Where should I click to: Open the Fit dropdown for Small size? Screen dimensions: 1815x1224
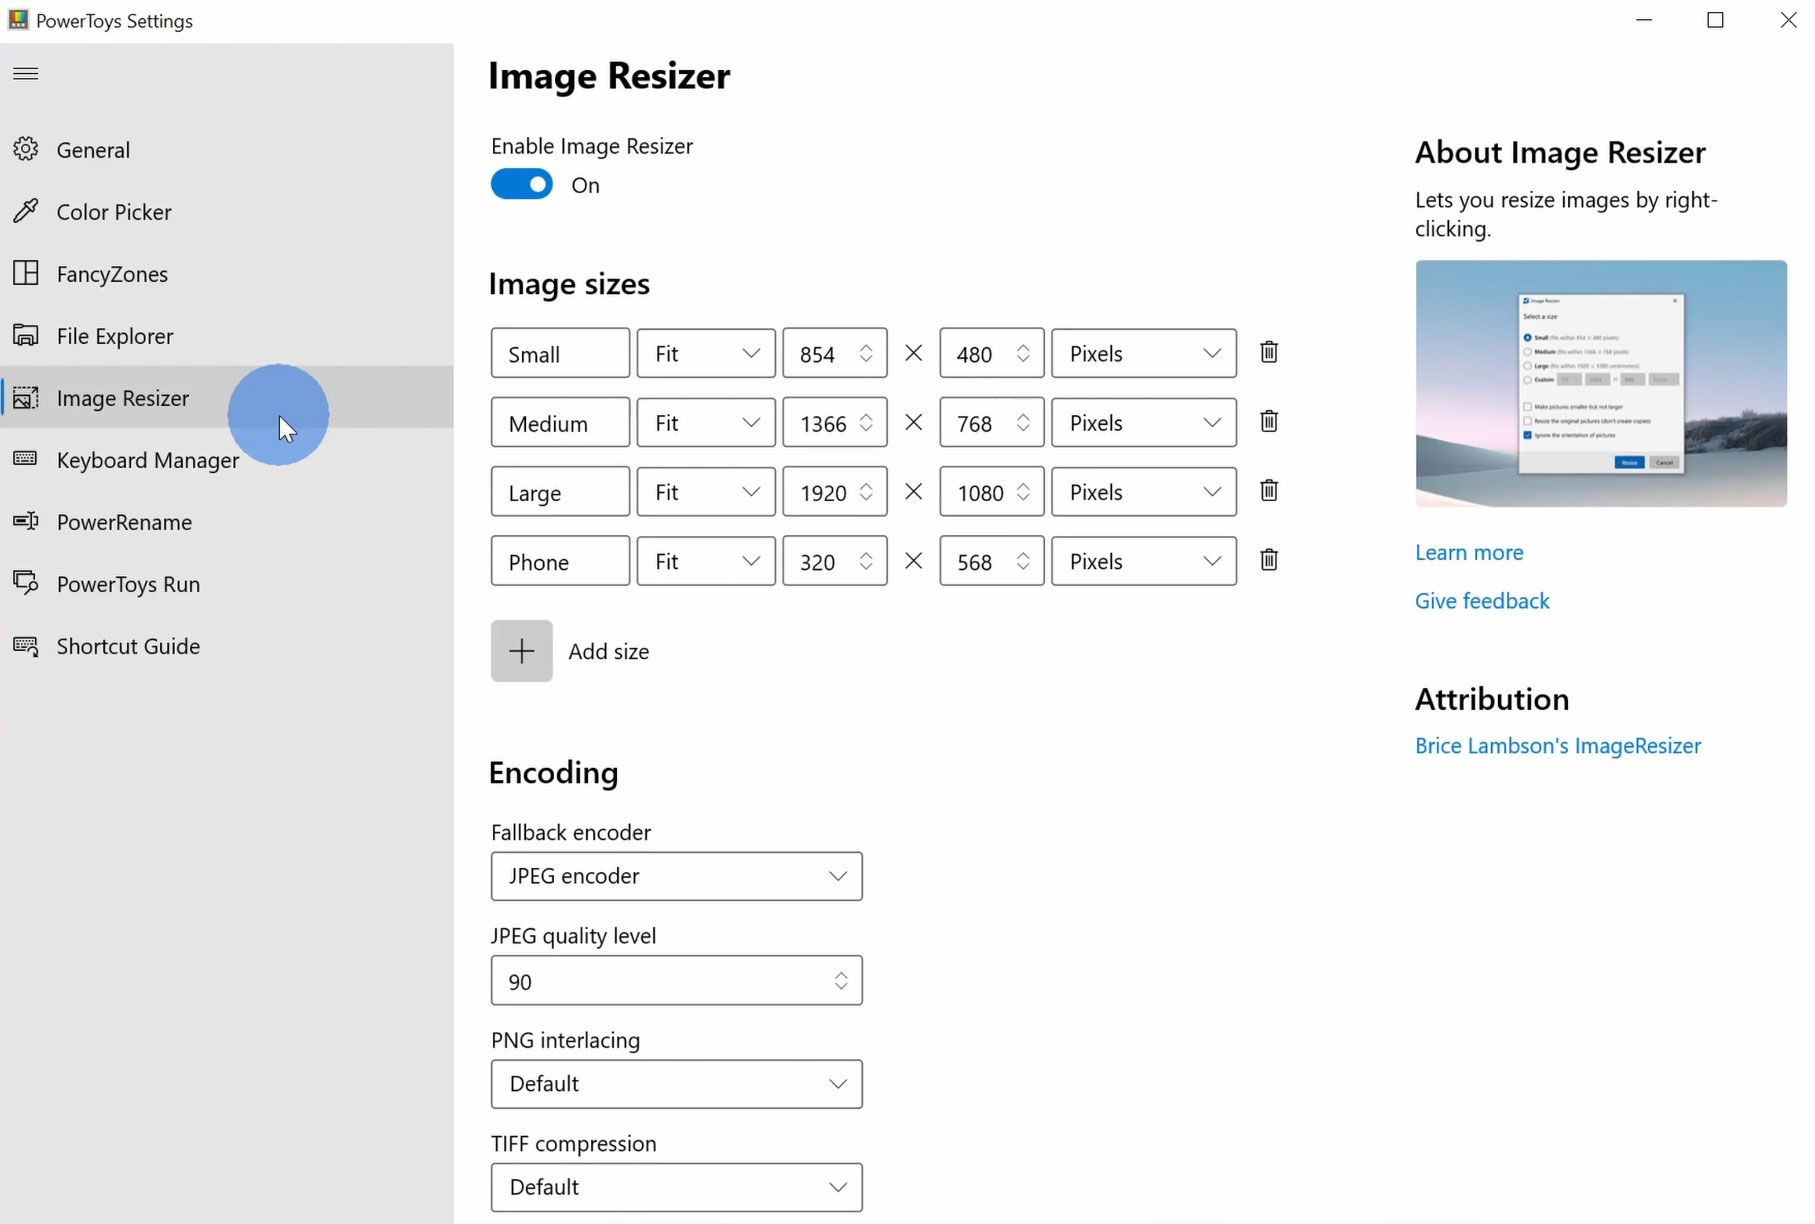(x=706, y=353)
